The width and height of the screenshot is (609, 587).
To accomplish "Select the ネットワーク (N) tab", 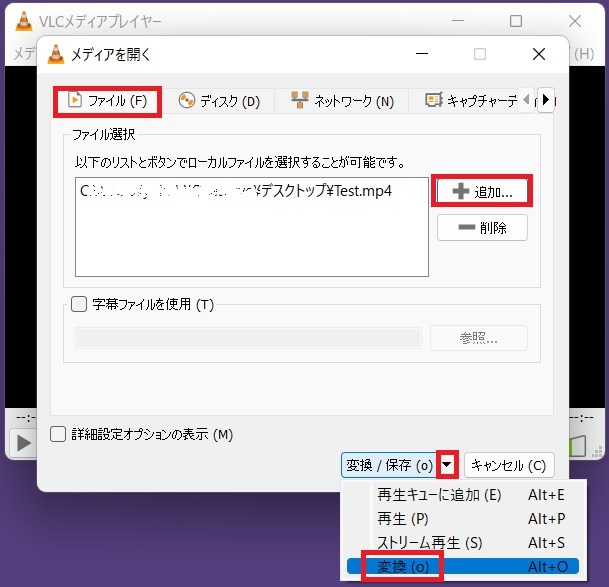I will coord(342,101).
